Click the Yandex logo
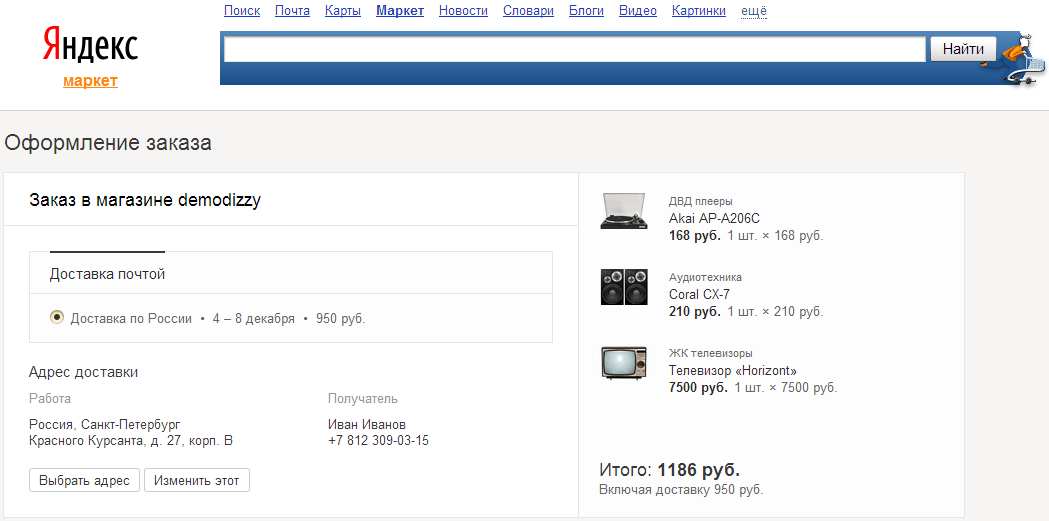This screenshot has height=521, width=1049. point(90,46)
